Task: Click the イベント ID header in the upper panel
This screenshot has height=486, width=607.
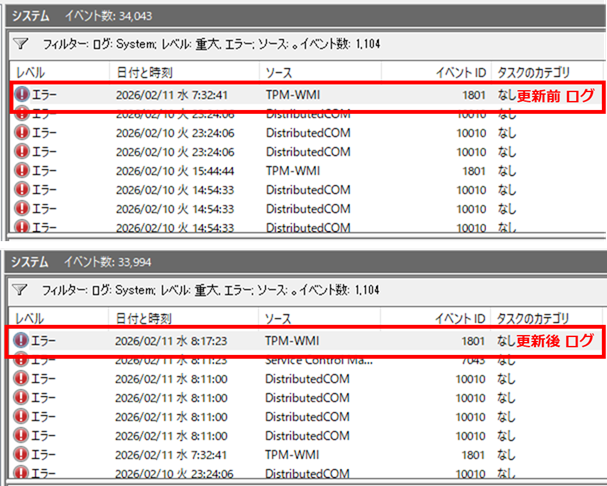Action: (460, 72)
